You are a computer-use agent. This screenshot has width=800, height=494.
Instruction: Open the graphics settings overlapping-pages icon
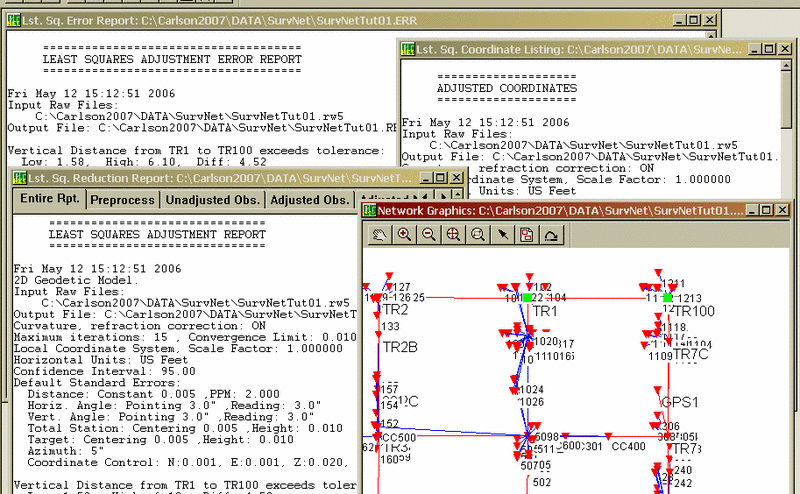coord(527,235)
